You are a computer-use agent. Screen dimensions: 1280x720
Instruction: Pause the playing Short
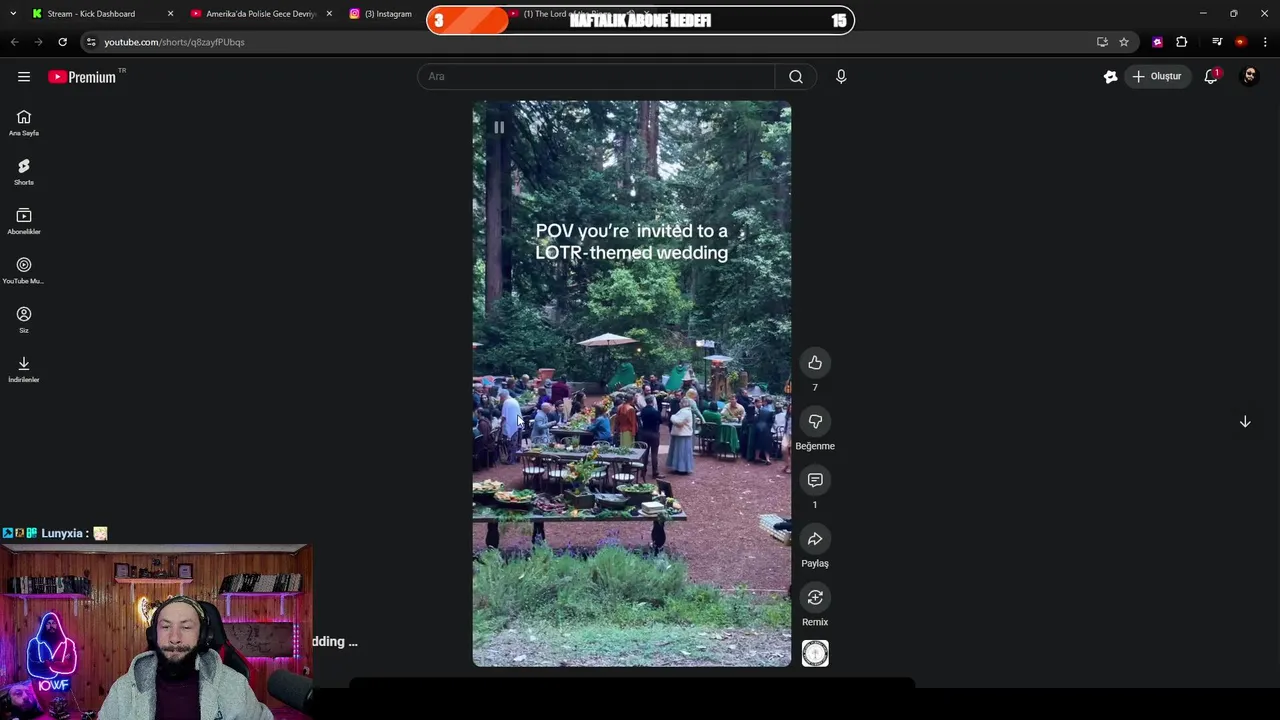point(499,127)
